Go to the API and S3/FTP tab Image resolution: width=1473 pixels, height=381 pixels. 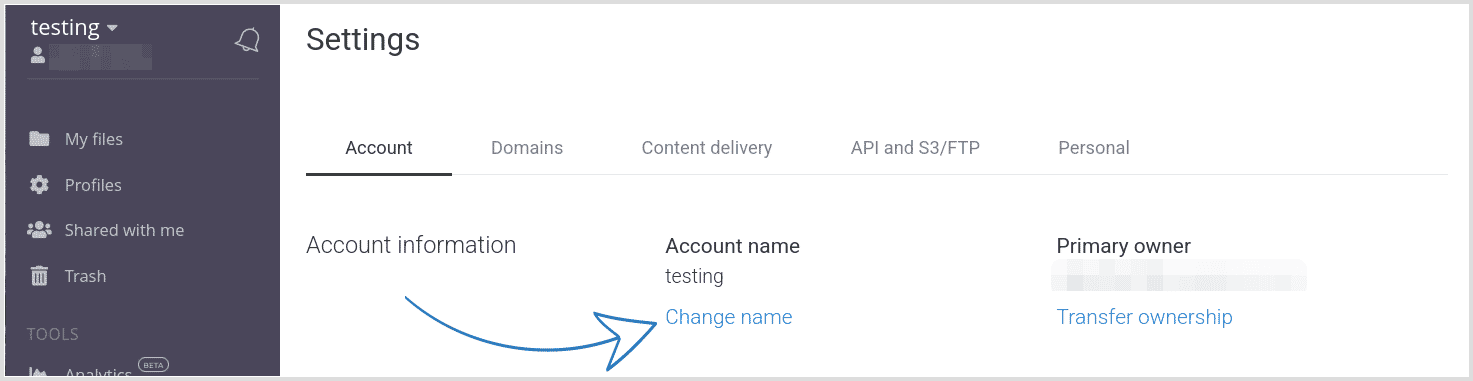click(x=915, y=148)
